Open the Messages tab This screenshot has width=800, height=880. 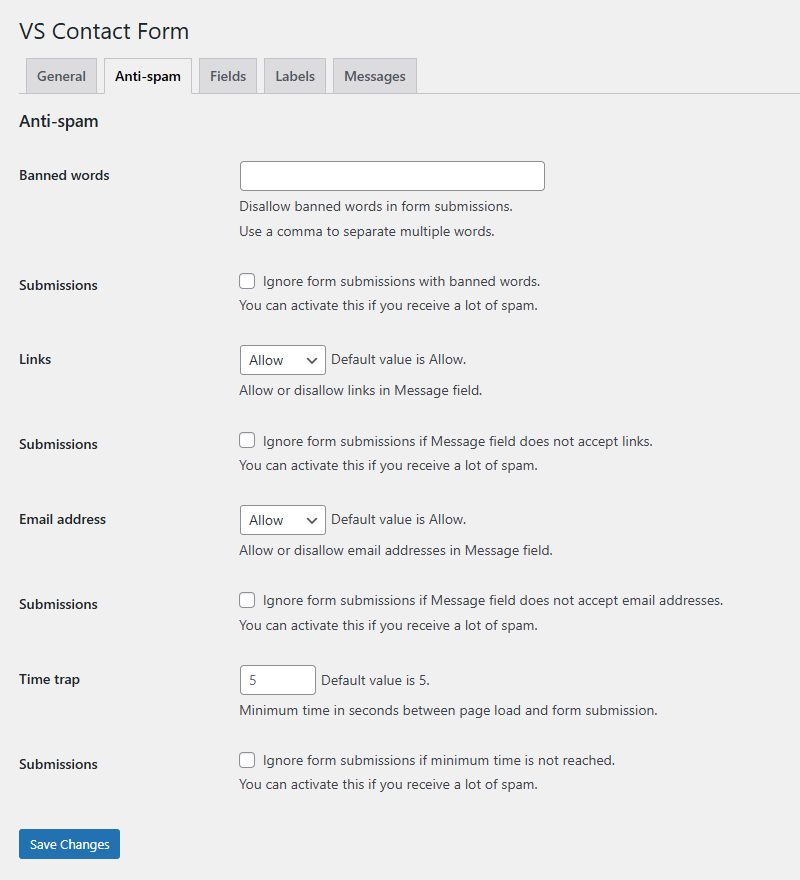pos(374,75)
